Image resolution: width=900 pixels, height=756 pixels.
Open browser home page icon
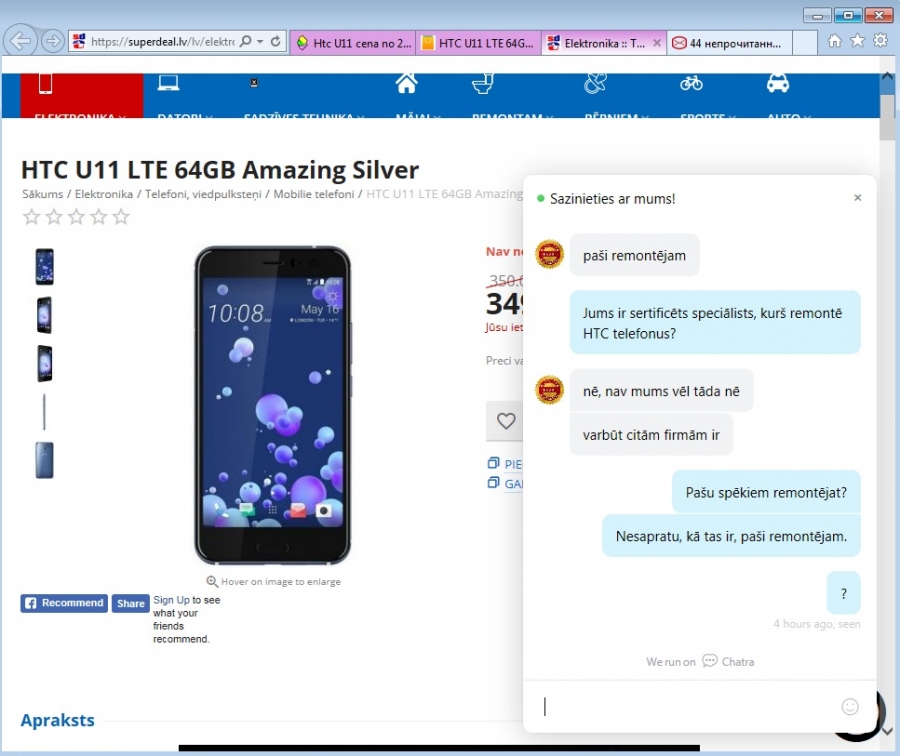click(835, 41)
